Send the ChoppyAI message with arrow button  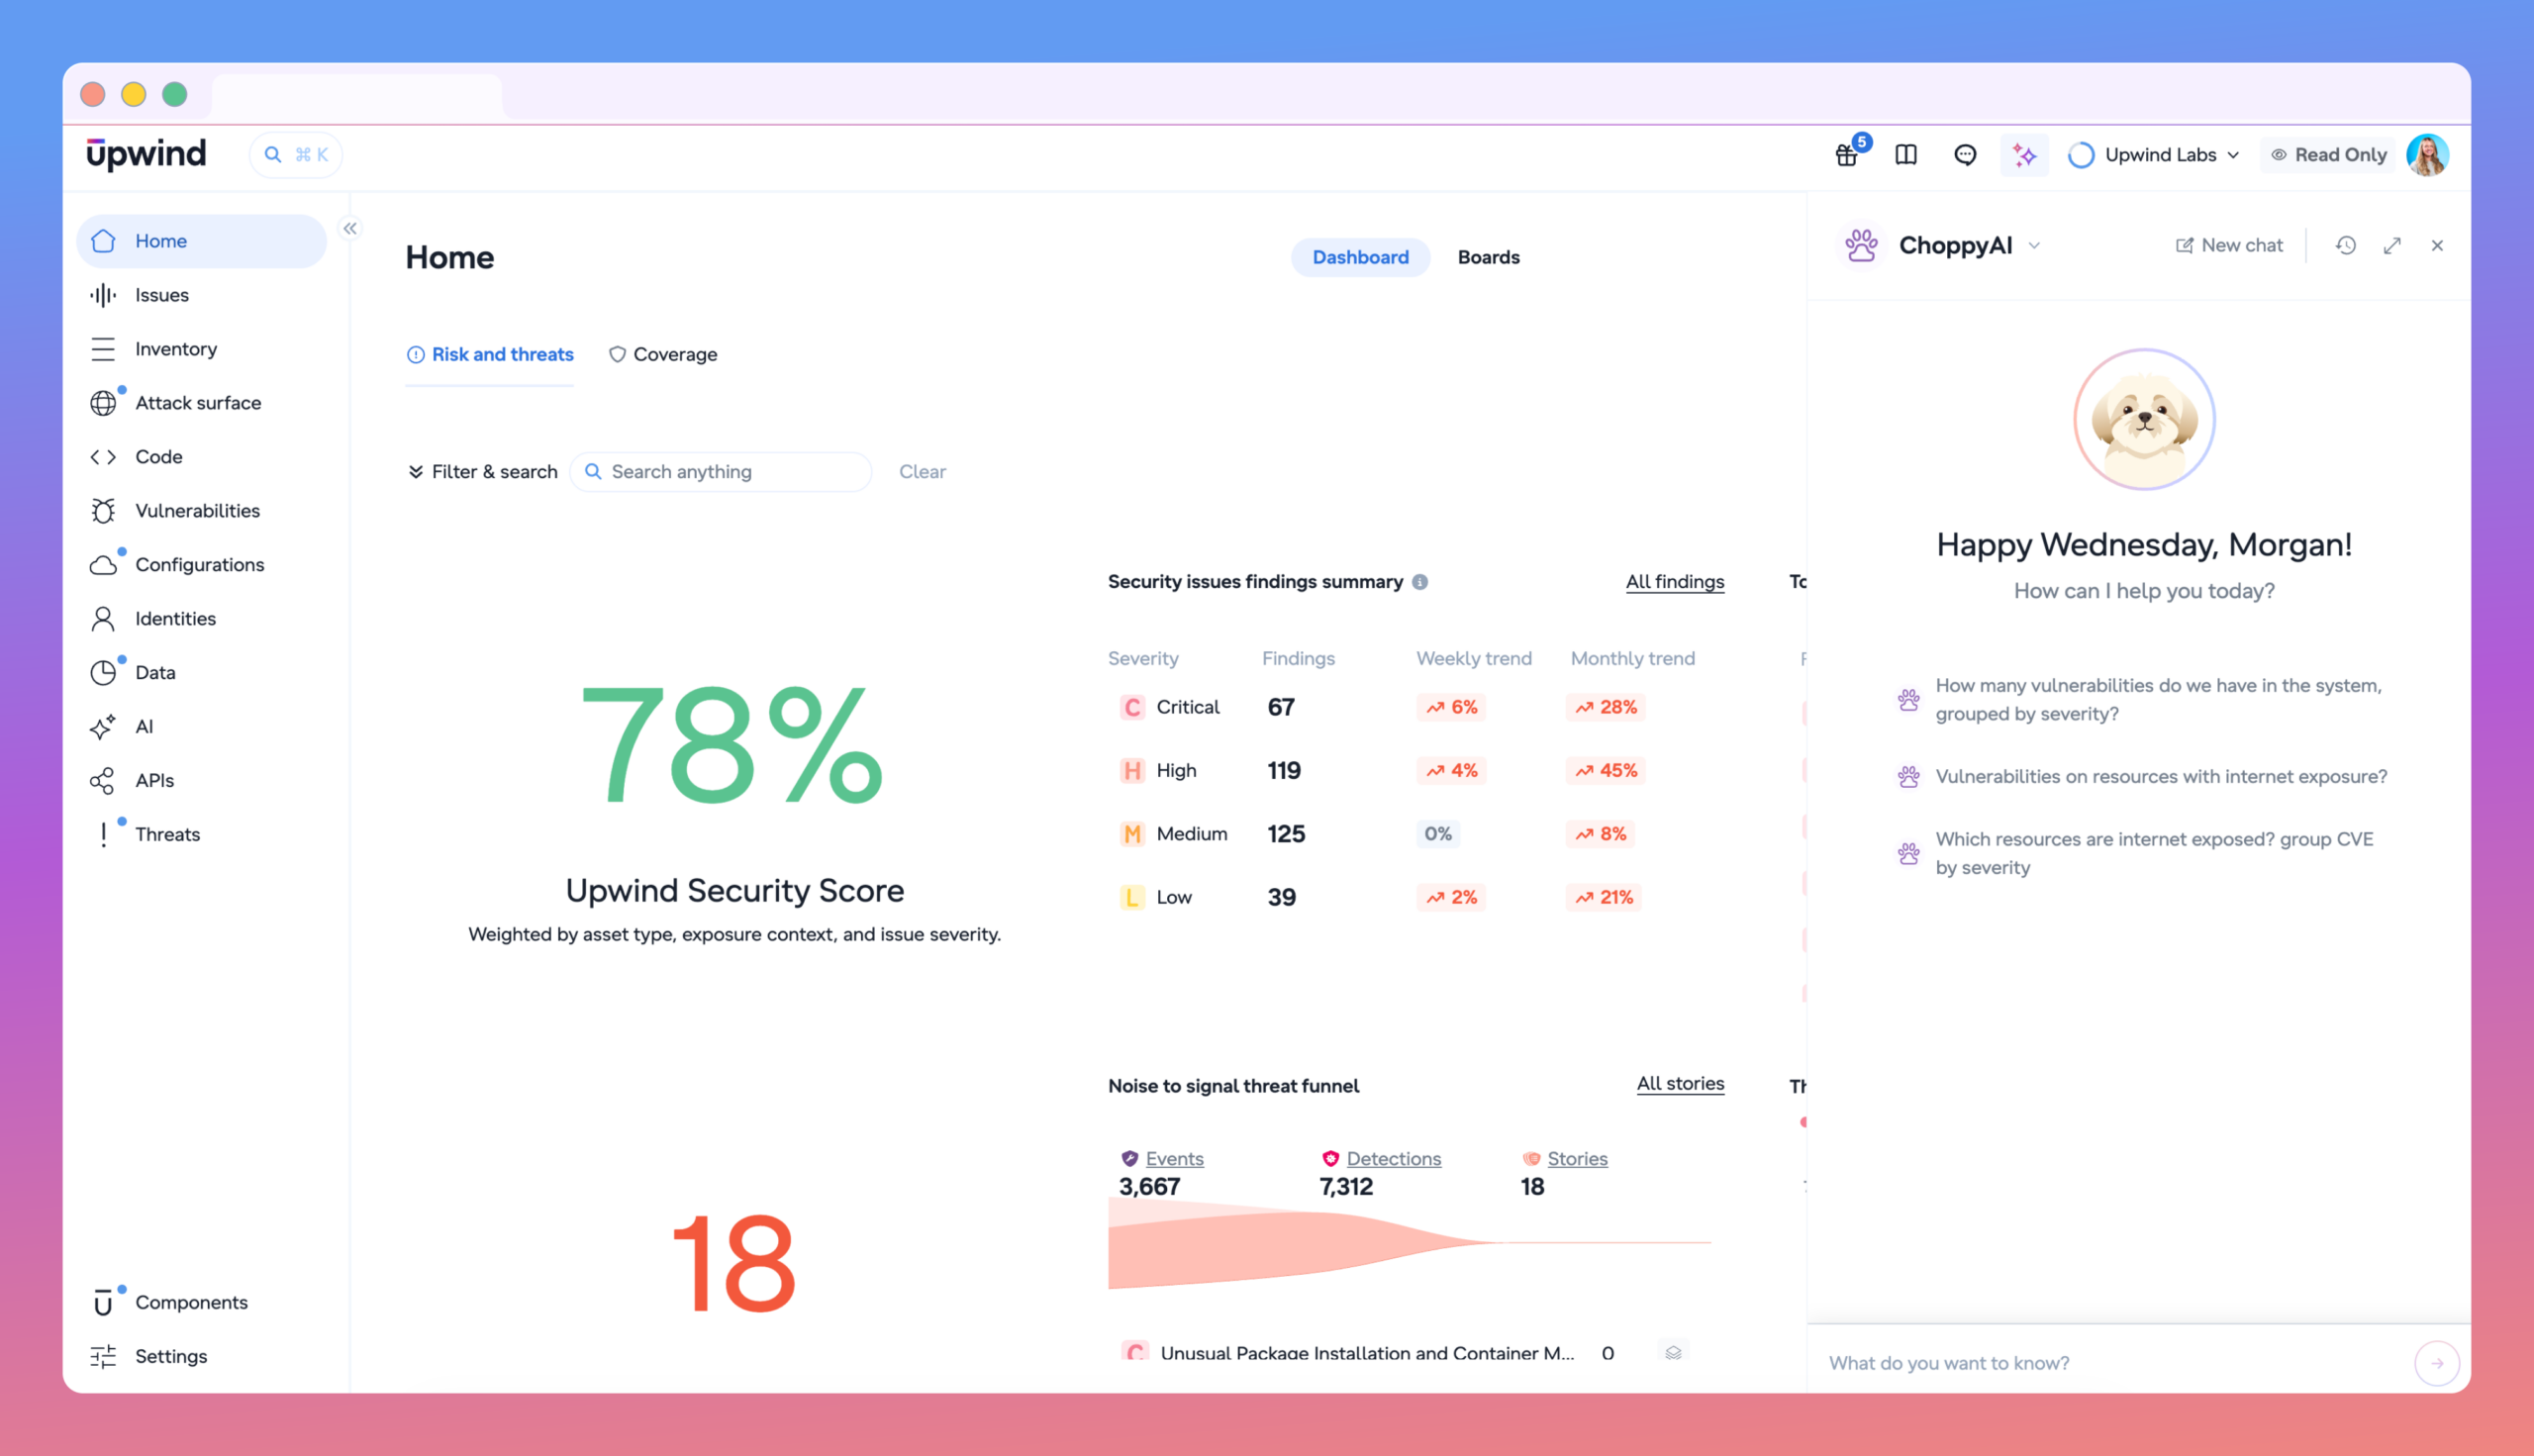click(x=2437, y=1363)
